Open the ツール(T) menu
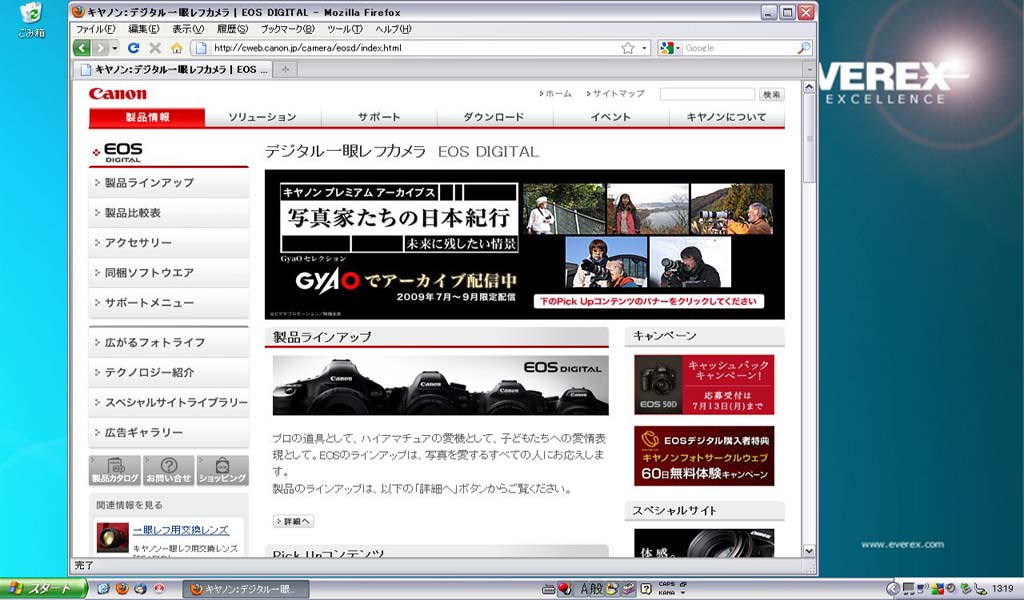Viewport: 1024px width, 600px height. tap(345, 29)
